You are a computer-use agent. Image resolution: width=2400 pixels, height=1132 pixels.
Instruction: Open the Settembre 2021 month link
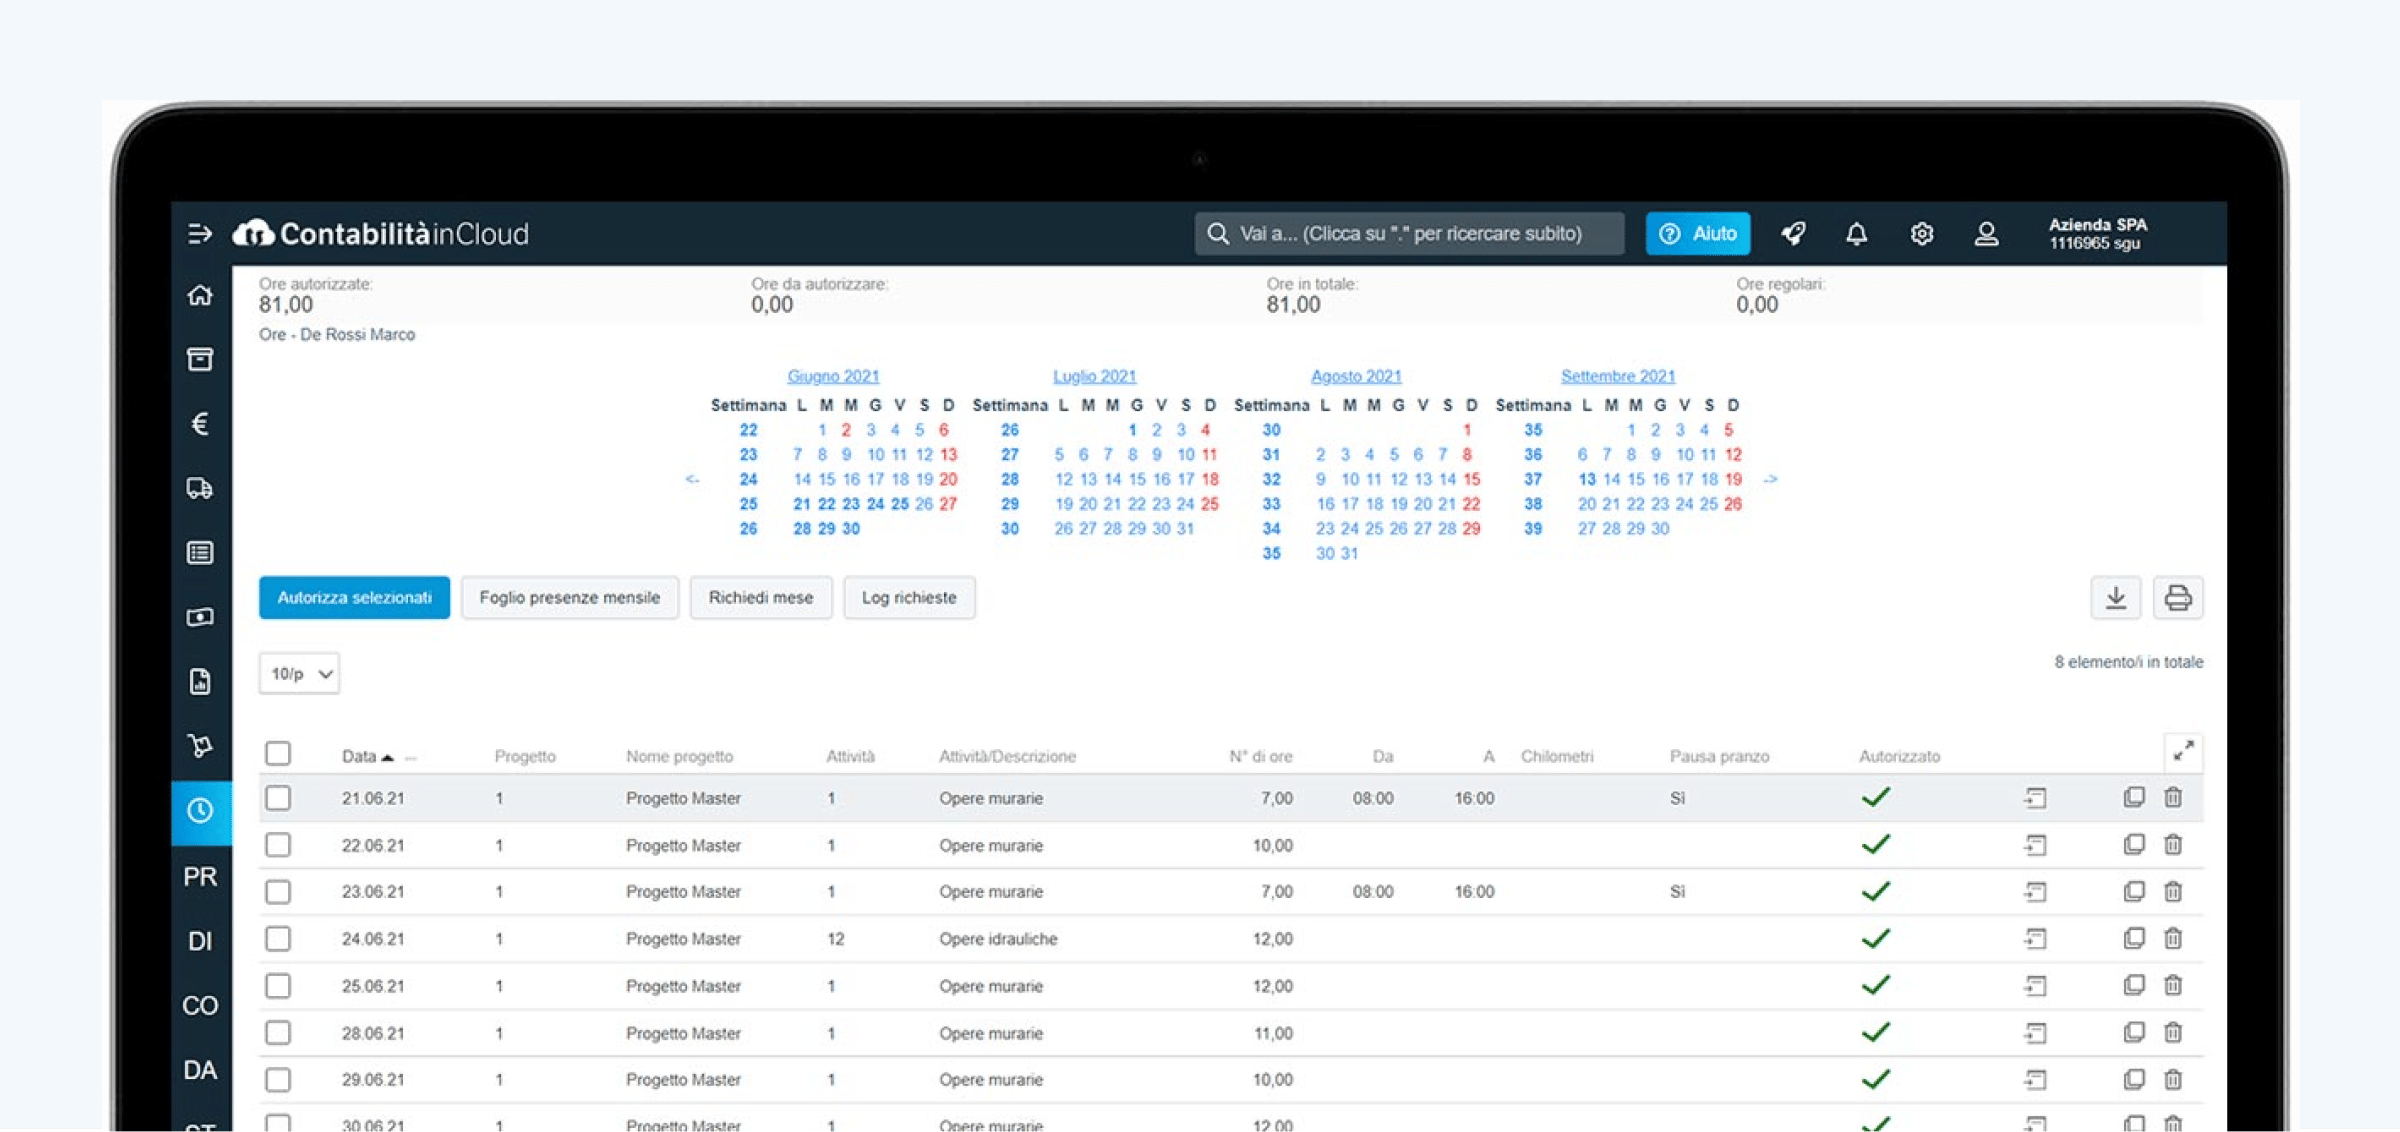pos(1618,376)
